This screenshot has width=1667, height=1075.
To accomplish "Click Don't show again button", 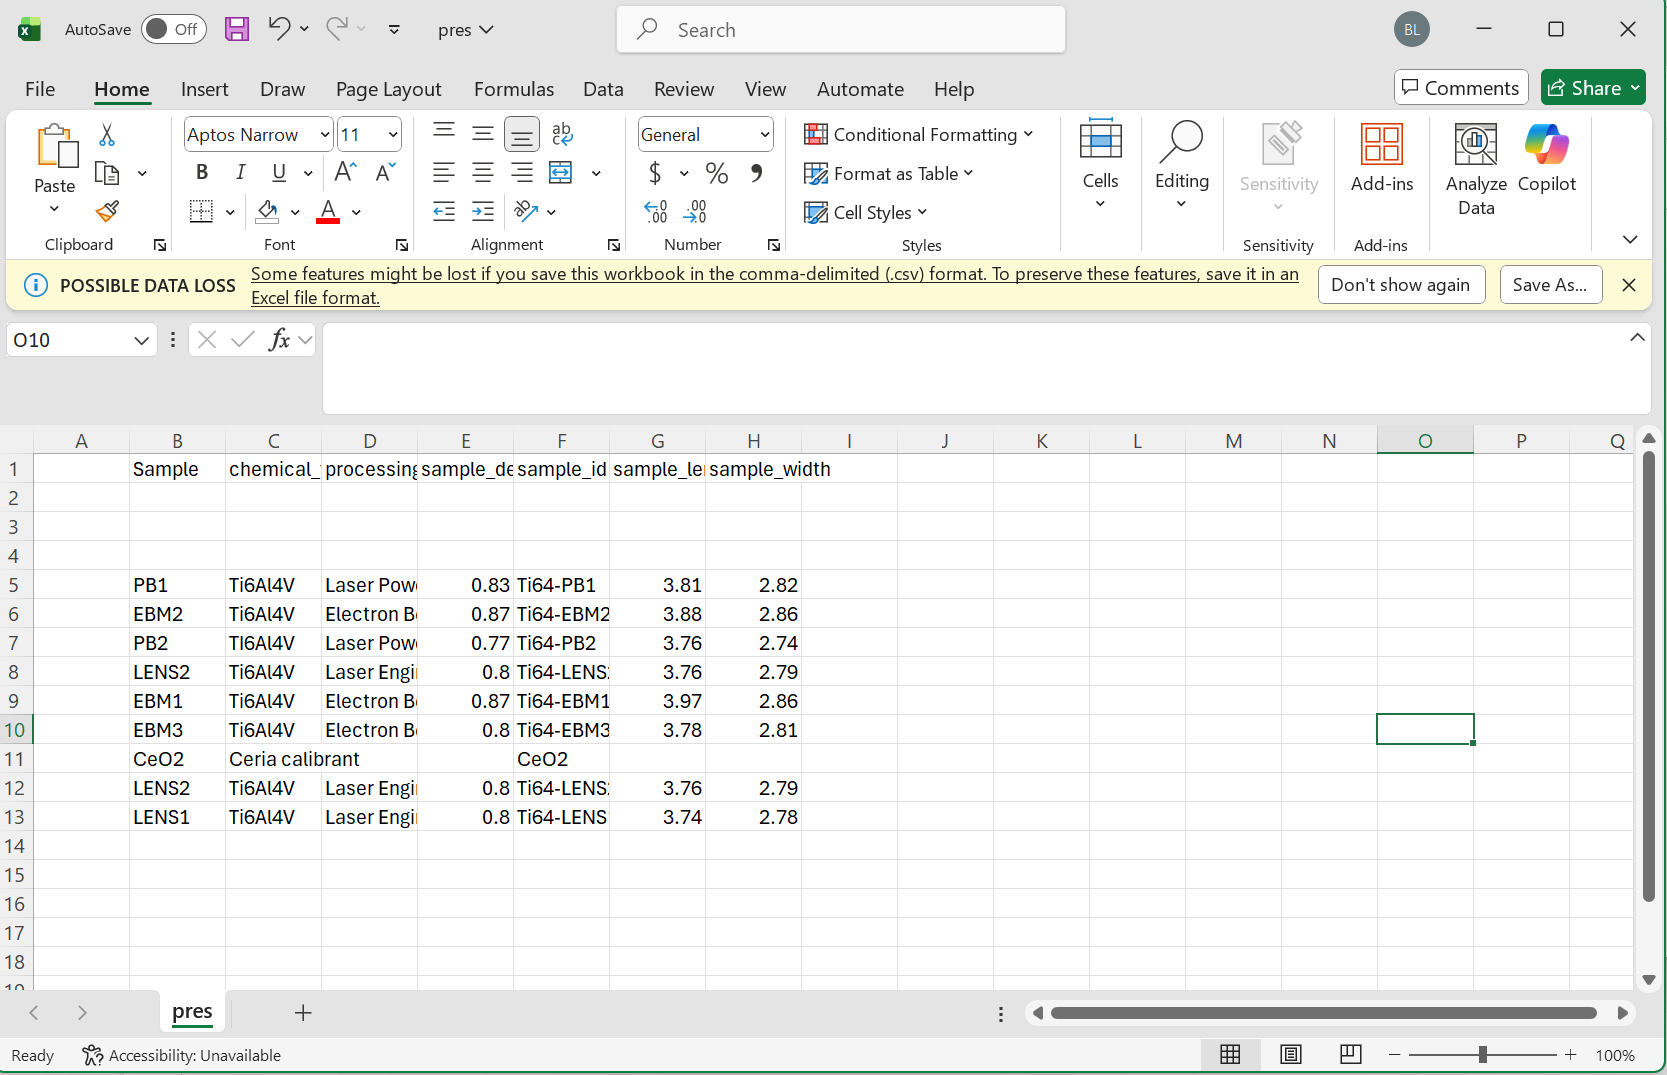I will pos(1399,285).
